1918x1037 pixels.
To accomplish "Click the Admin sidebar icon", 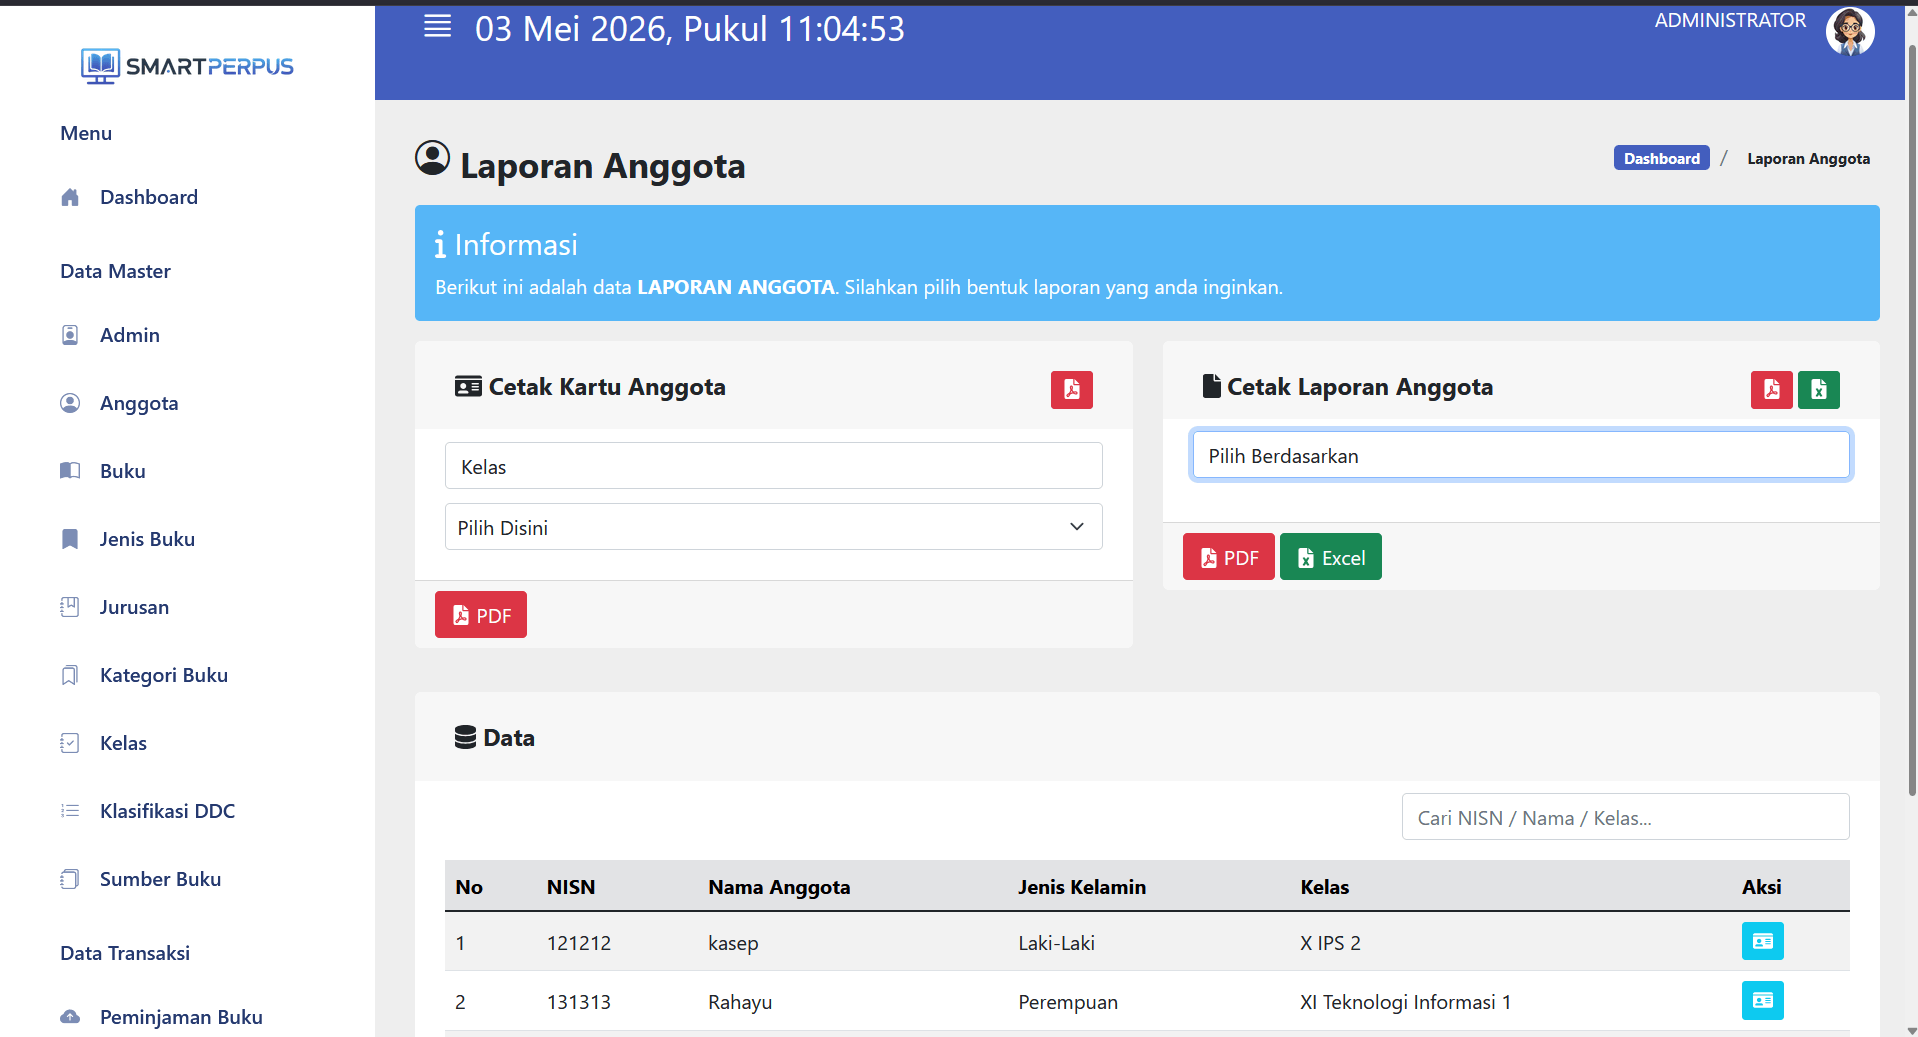I will (x=70, y=335).
